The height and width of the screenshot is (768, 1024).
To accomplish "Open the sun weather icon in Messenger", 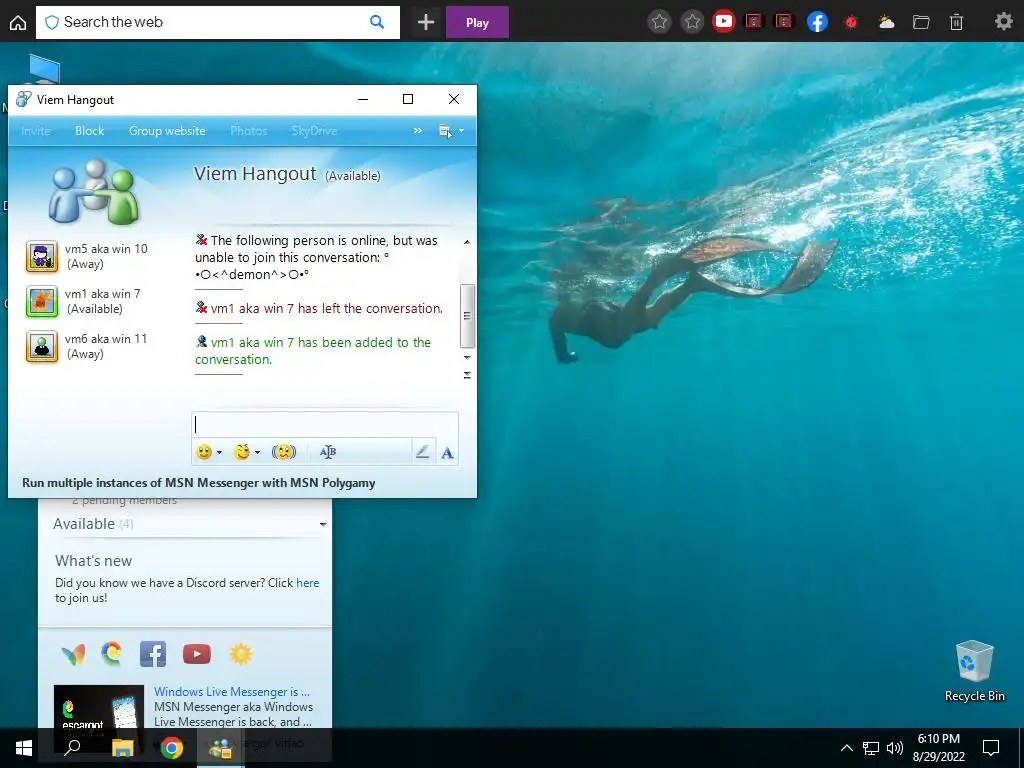I will (241, 654).
